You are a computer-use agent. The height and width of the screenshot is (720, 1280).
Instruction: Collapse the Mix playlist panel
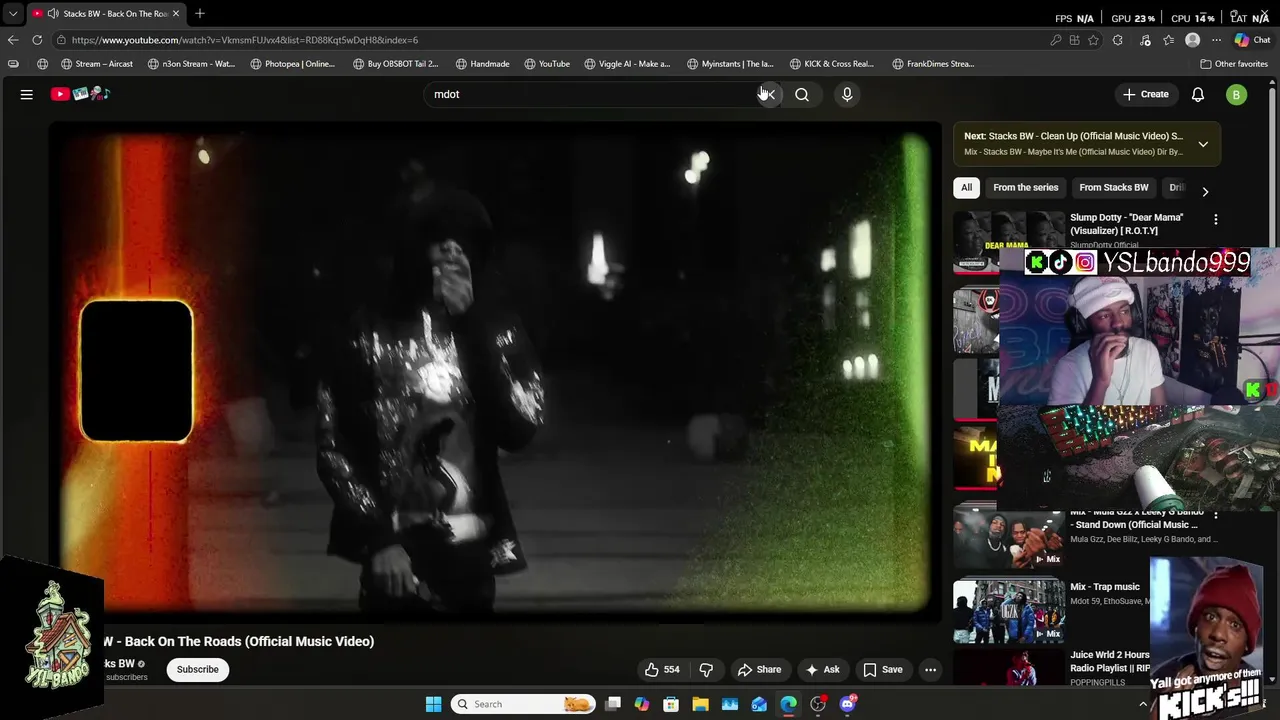[1203, 144]
